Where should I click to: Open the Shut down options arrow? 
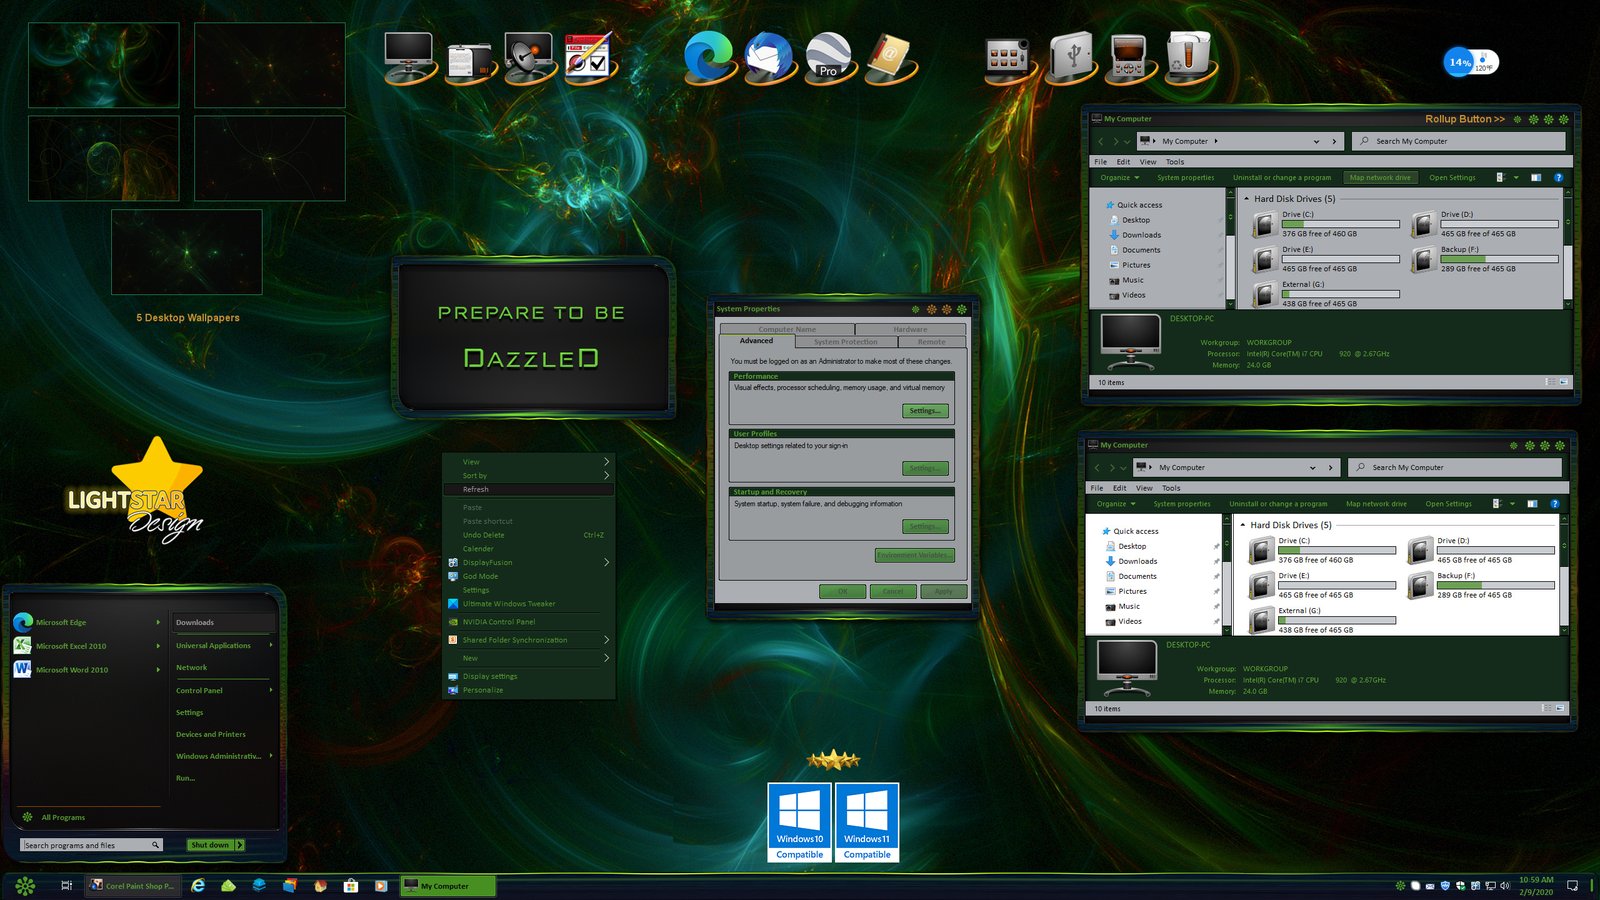(240, 845)
